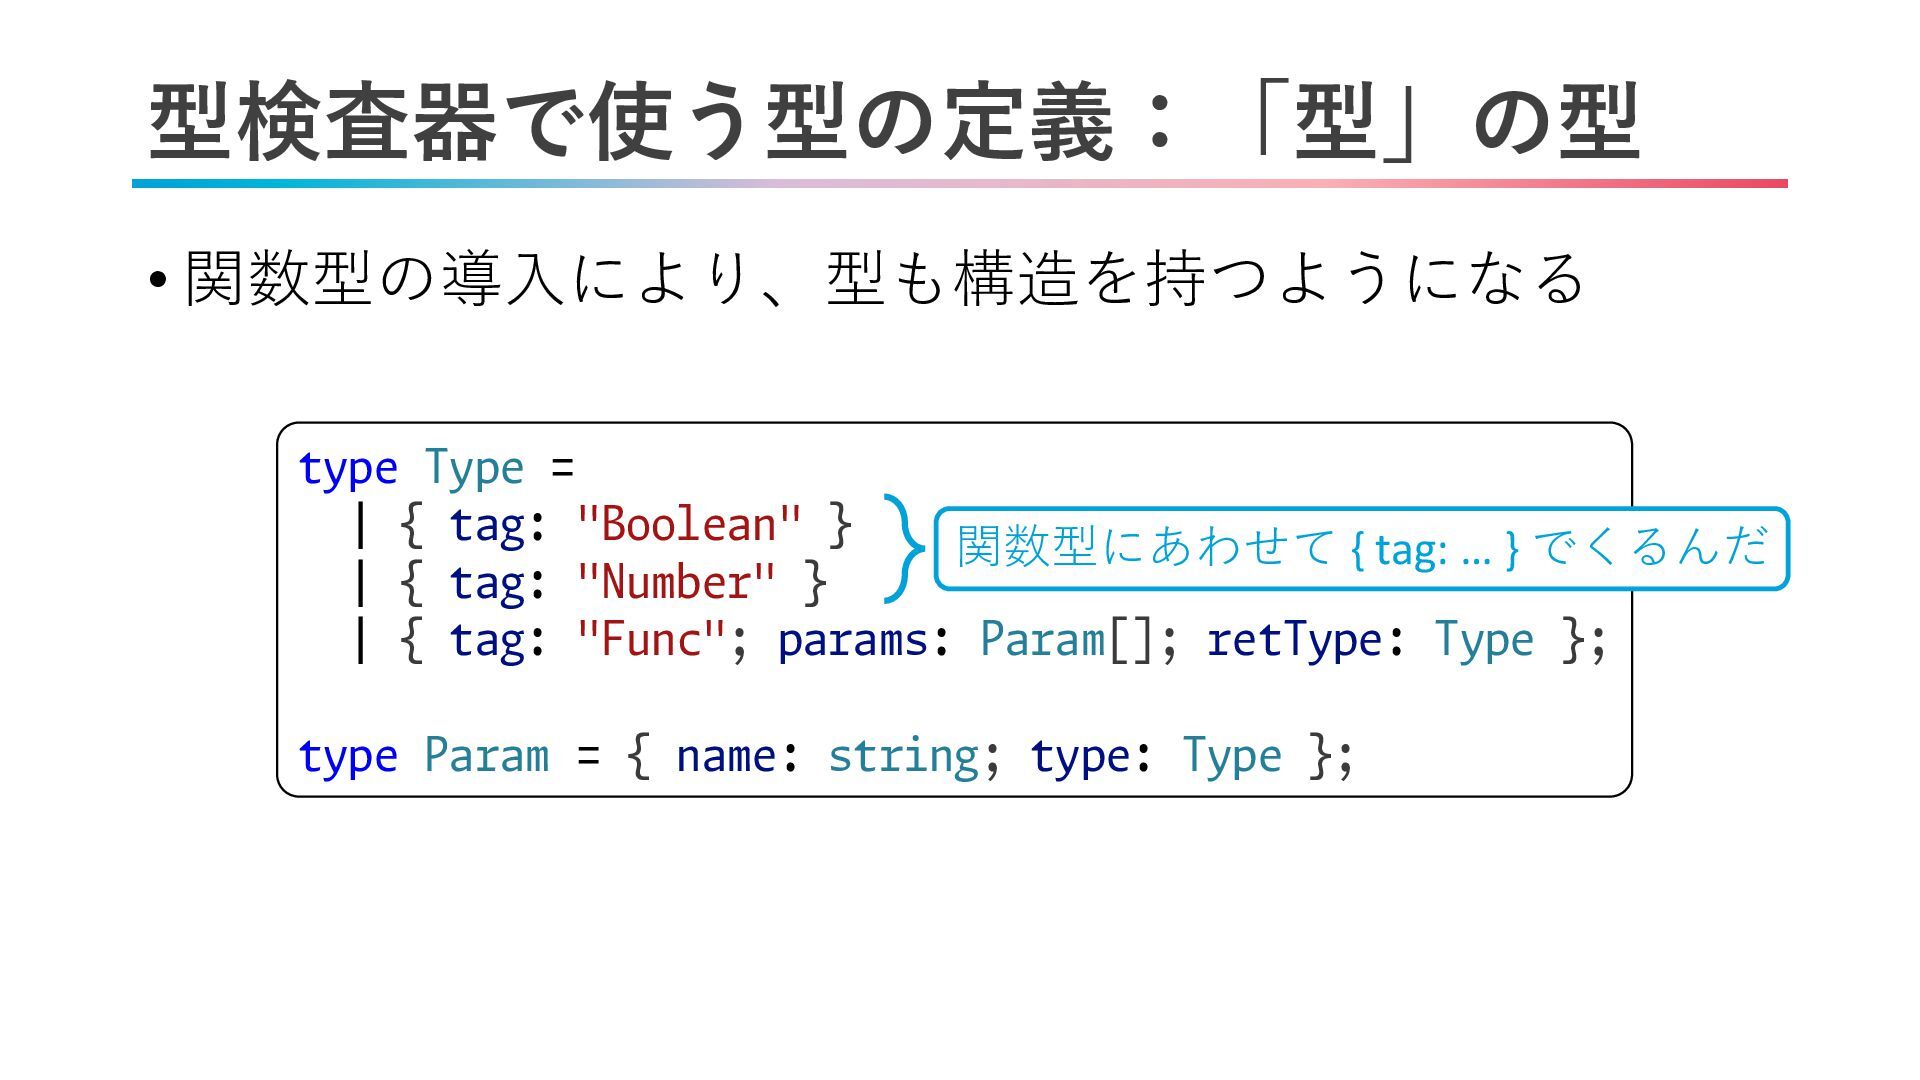Click the "Func" string in the code
Screen dimensions: 1920x1080
coord(651,640)
